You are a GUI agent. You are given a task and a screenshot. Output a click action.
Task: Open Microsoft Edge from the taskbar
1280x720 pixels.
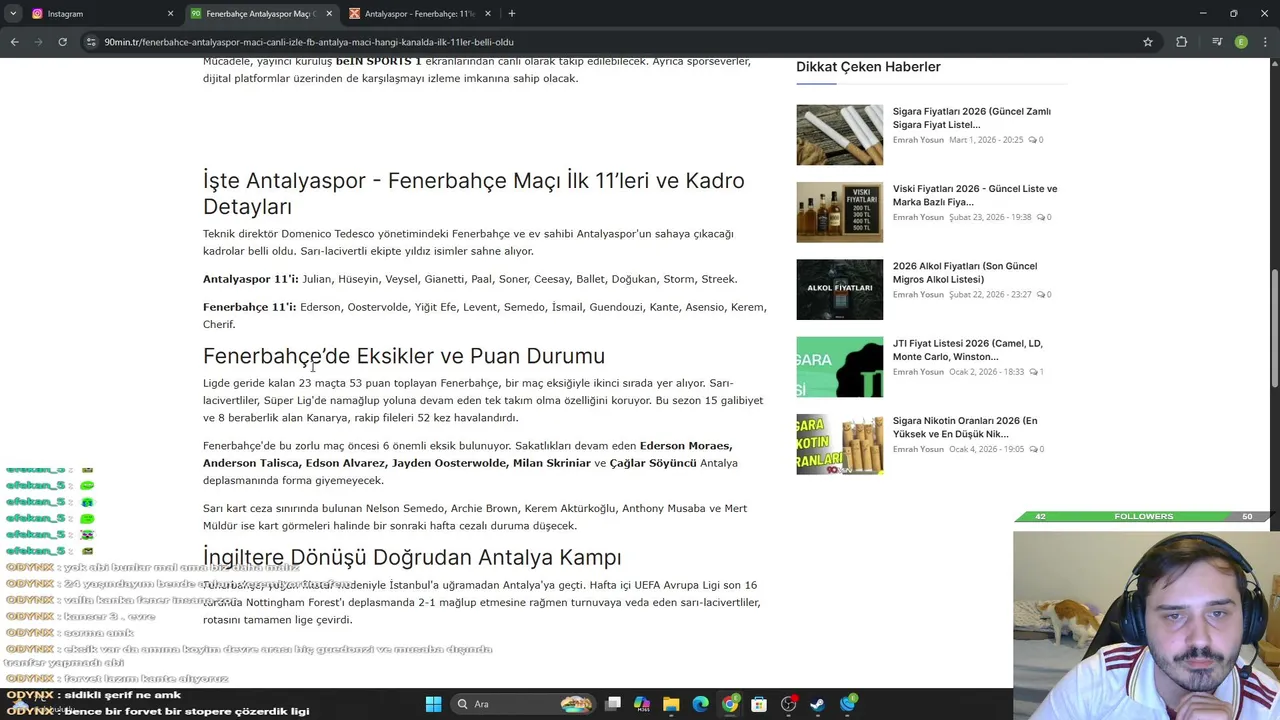(x=700, y=704)
